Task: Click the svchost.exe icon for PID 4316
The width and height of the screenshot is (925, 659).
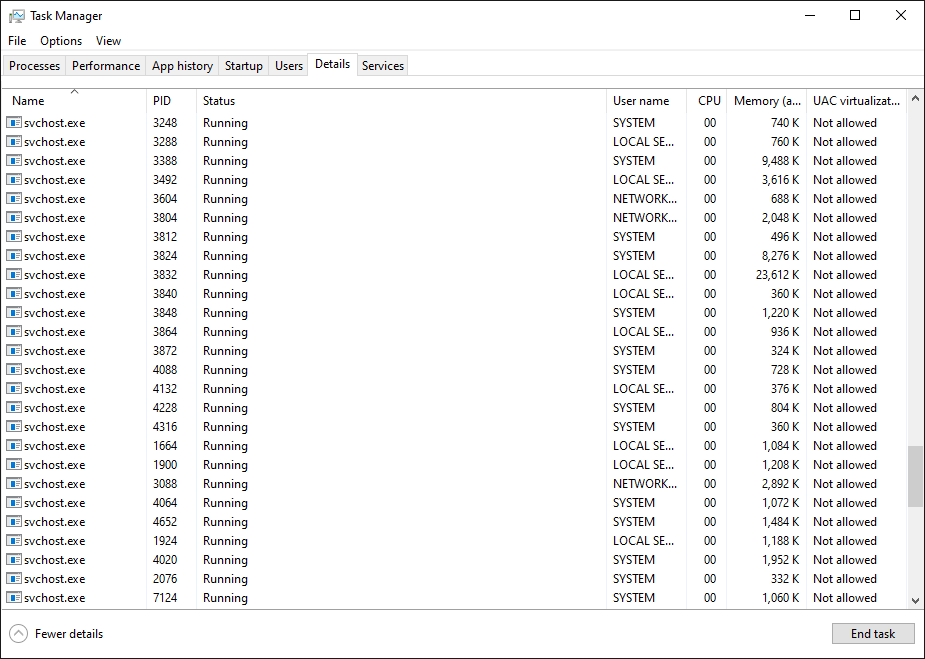Action: [14, 427]
